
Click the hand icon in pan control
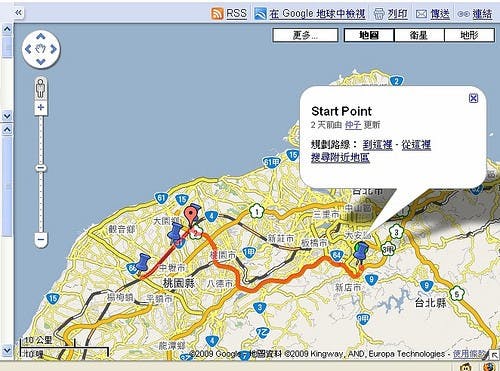click(x=41, y=49)
